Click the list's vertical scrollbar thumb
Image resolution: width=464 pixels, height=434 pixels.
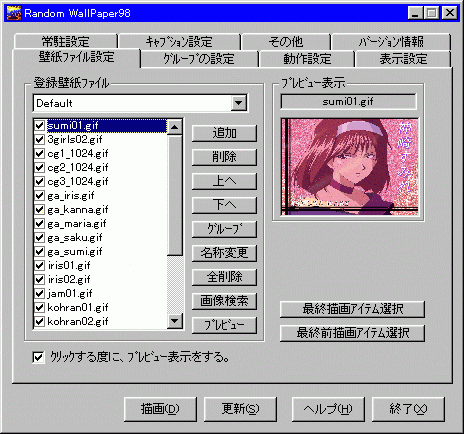click(x=175, y=195)
